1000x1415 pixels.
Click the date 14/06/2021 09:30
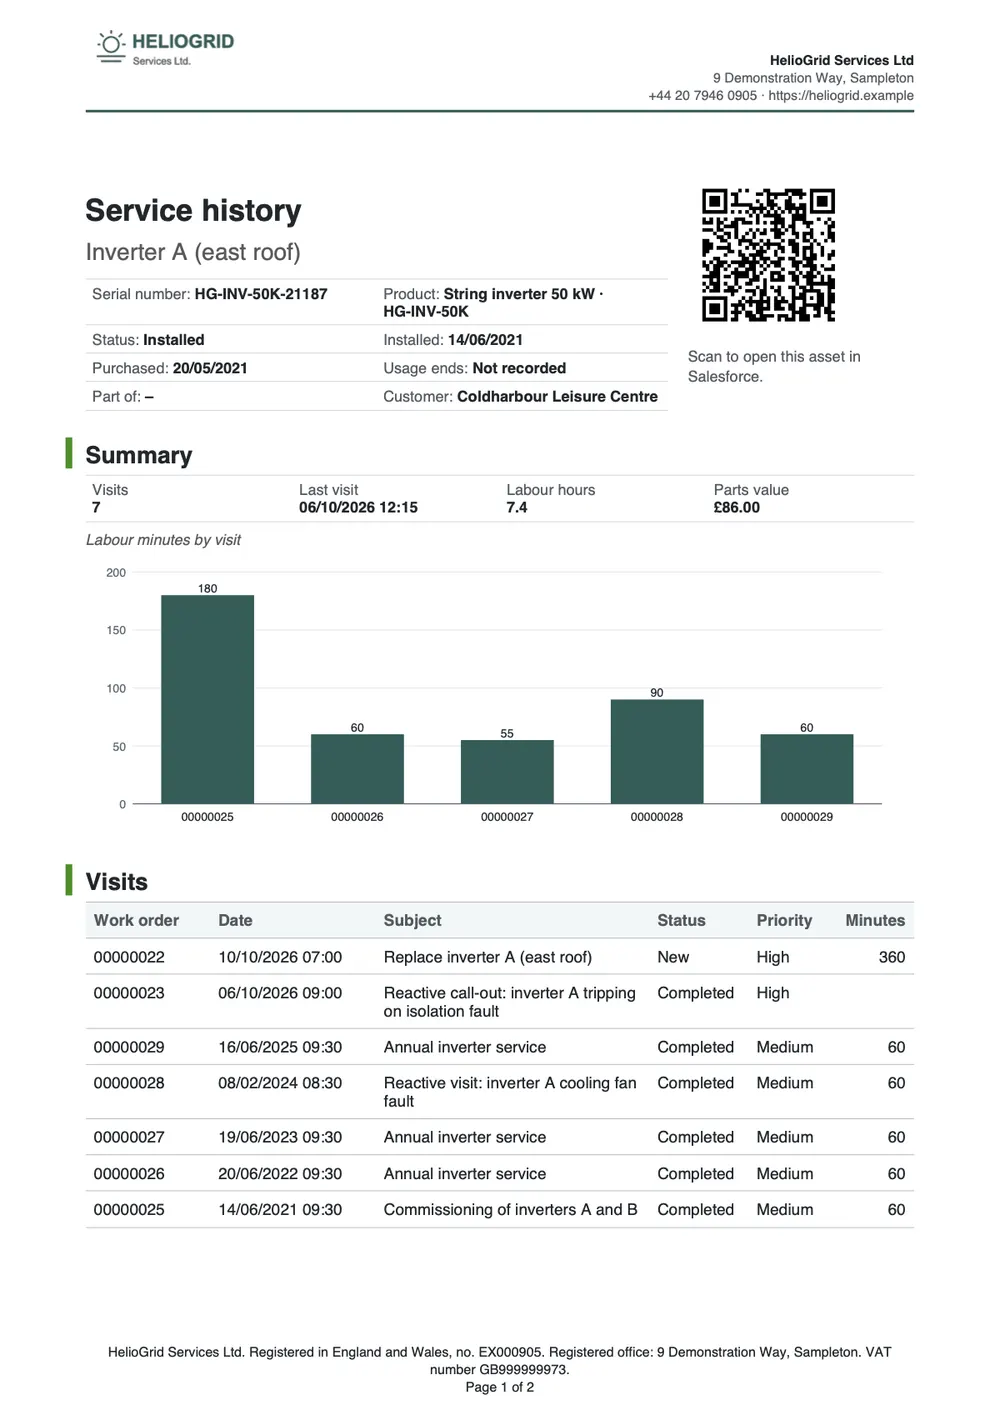280,1210
